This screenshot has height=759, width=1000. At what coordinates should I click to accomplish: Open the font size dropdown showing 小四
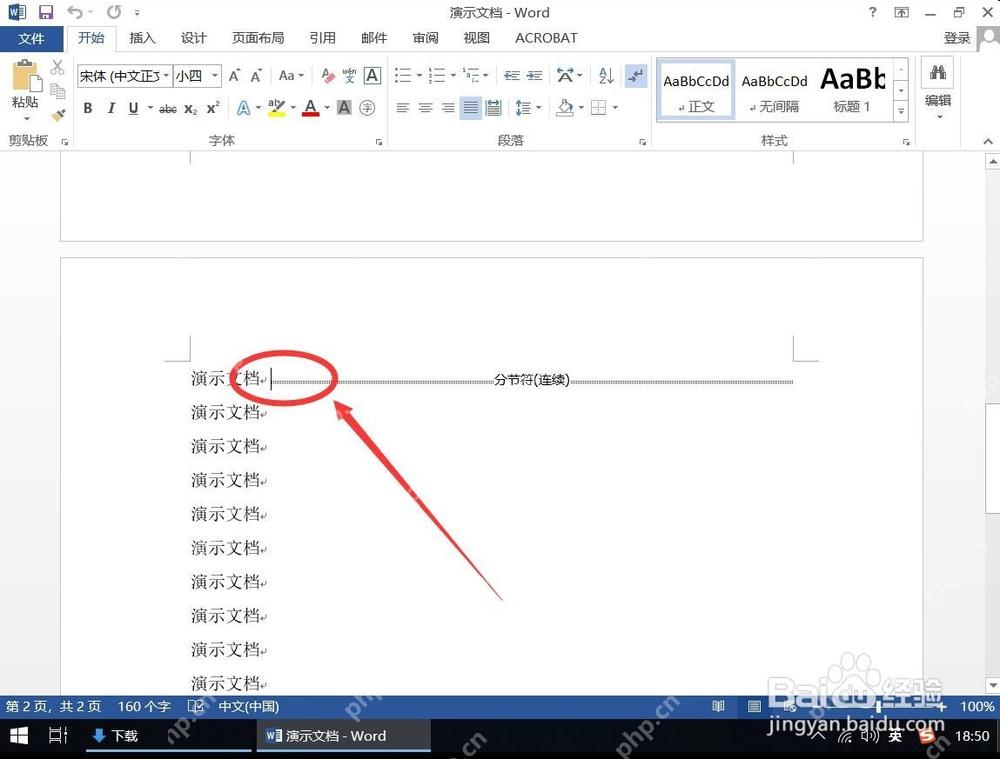(x=215, y=76)
